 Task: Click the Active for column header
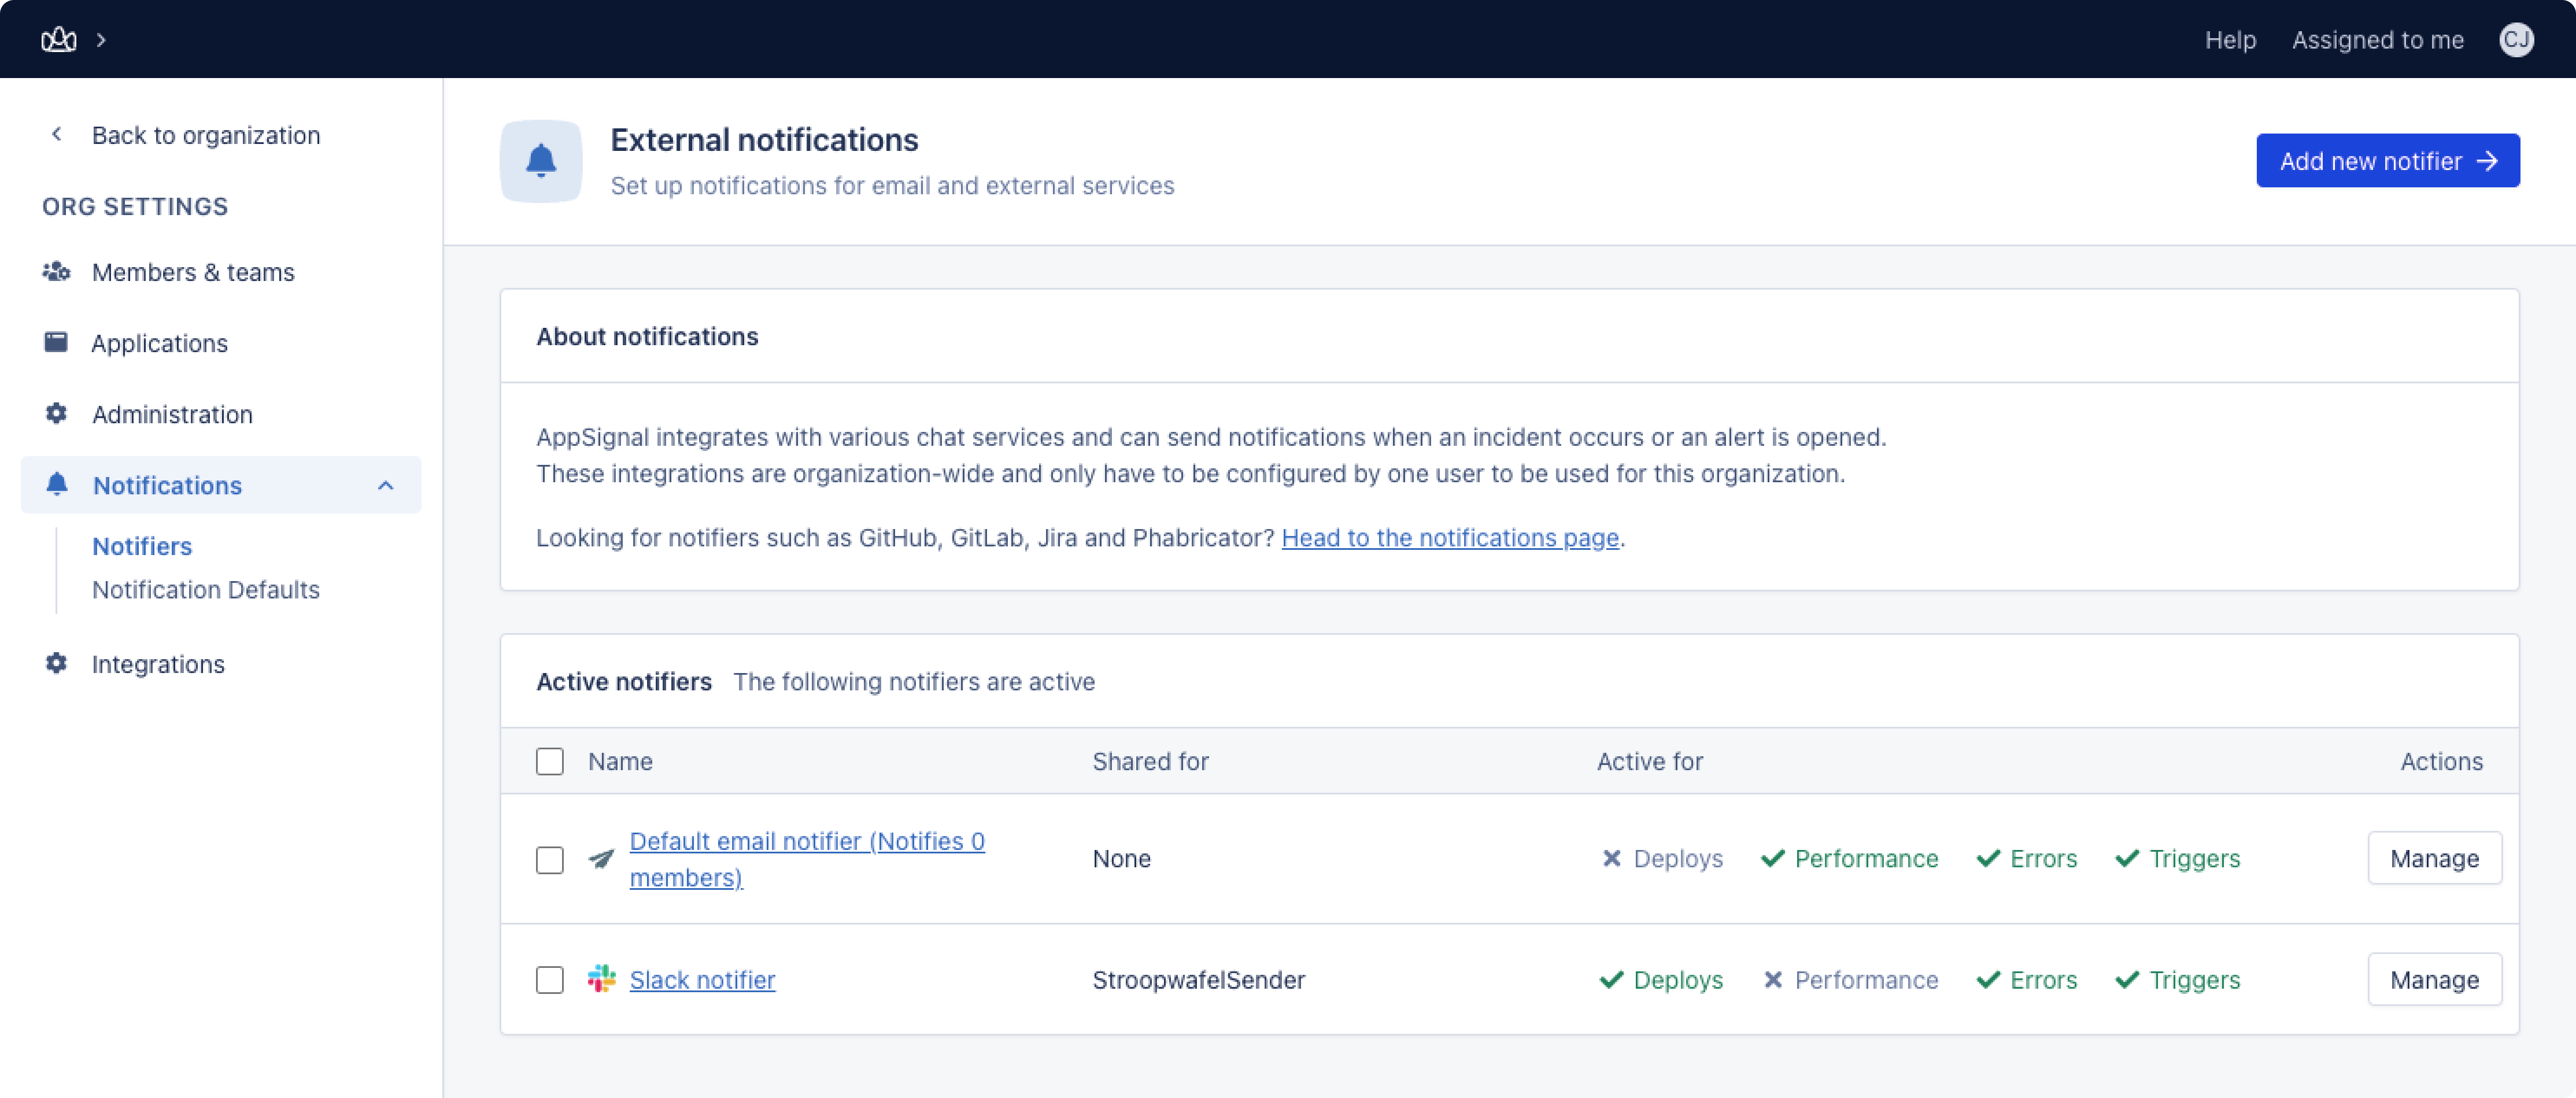pyautogui.click(x=1649, y=761)
